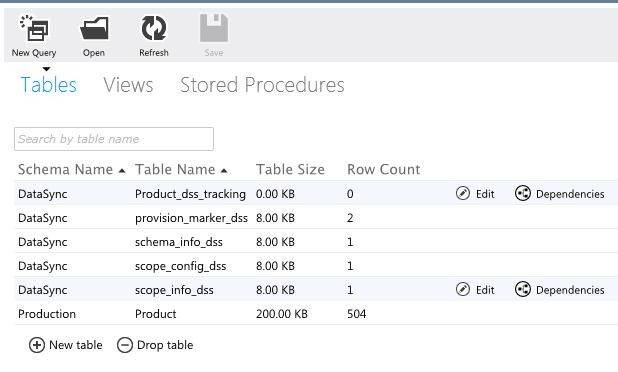Click the 200.00 KB table size cell
618x372 pixels.
(x=282, y=314)
